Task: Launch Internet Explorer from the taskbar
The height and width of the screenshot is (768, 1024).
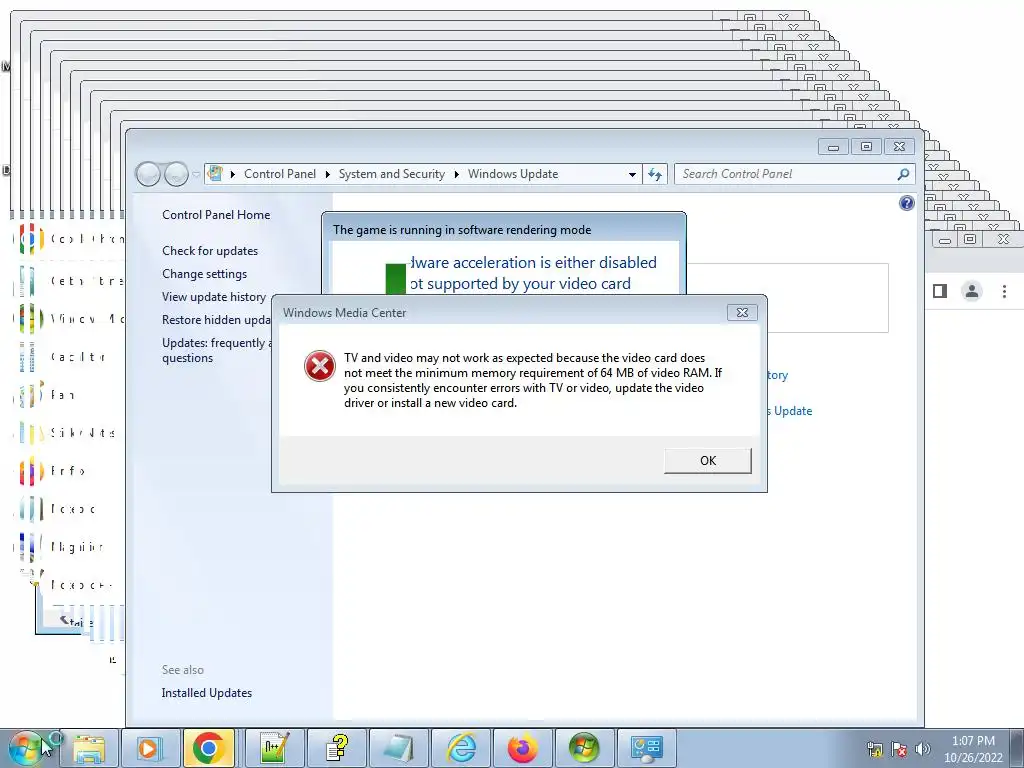Action: pyautogui.click(x=460, y=748)
